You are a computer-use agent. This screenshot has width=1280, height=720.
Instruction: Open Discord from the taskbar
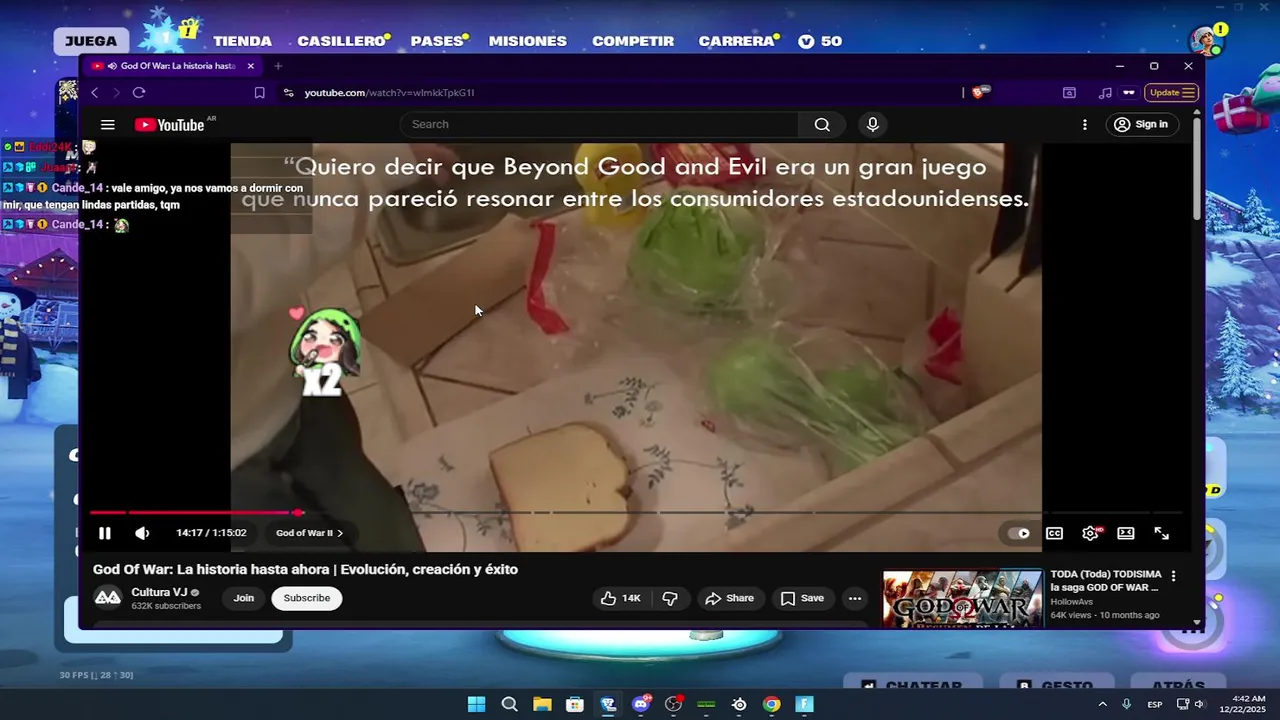pos(641,704)
